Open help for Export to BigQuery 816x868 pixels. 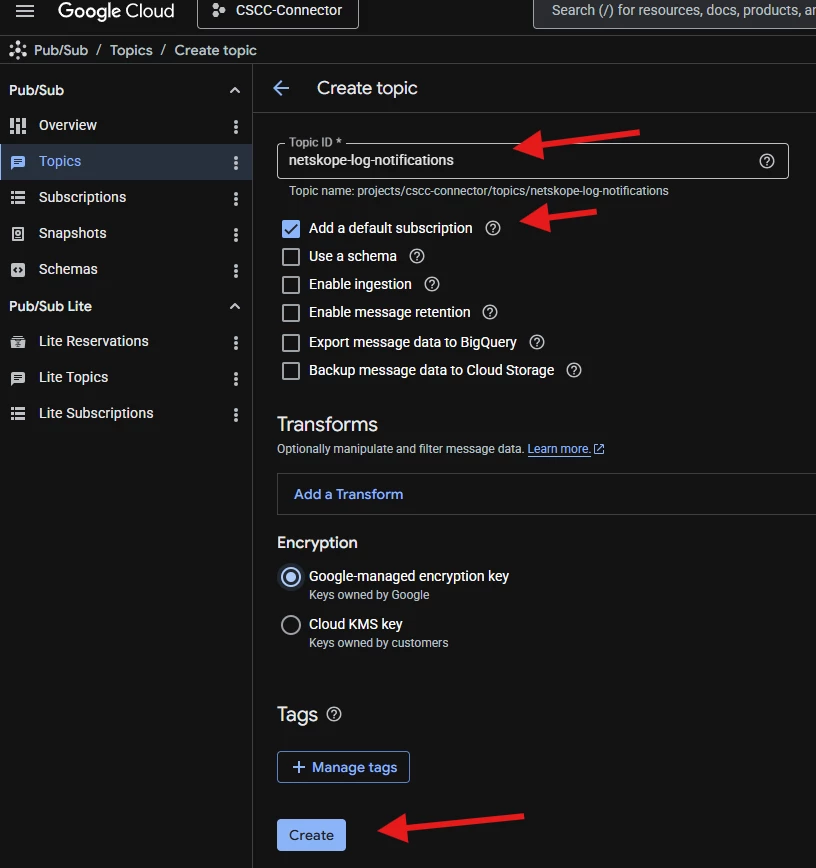tap(537, 342)
